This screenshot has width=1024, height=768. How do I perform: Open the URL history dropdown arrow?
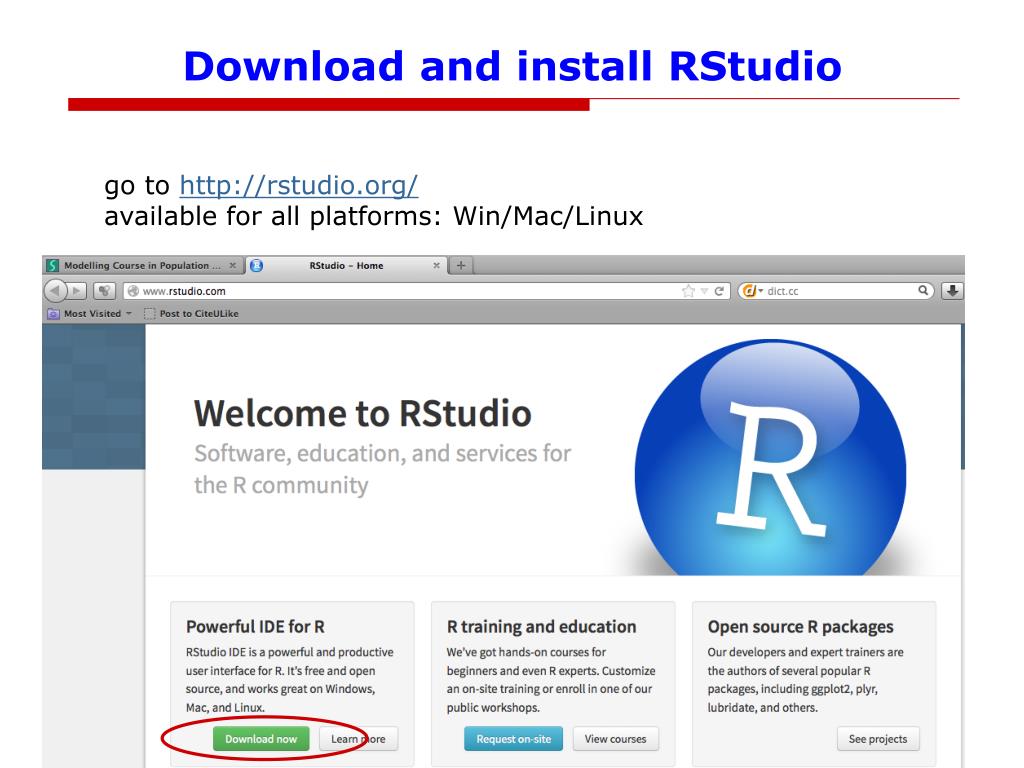click(704, 291)
